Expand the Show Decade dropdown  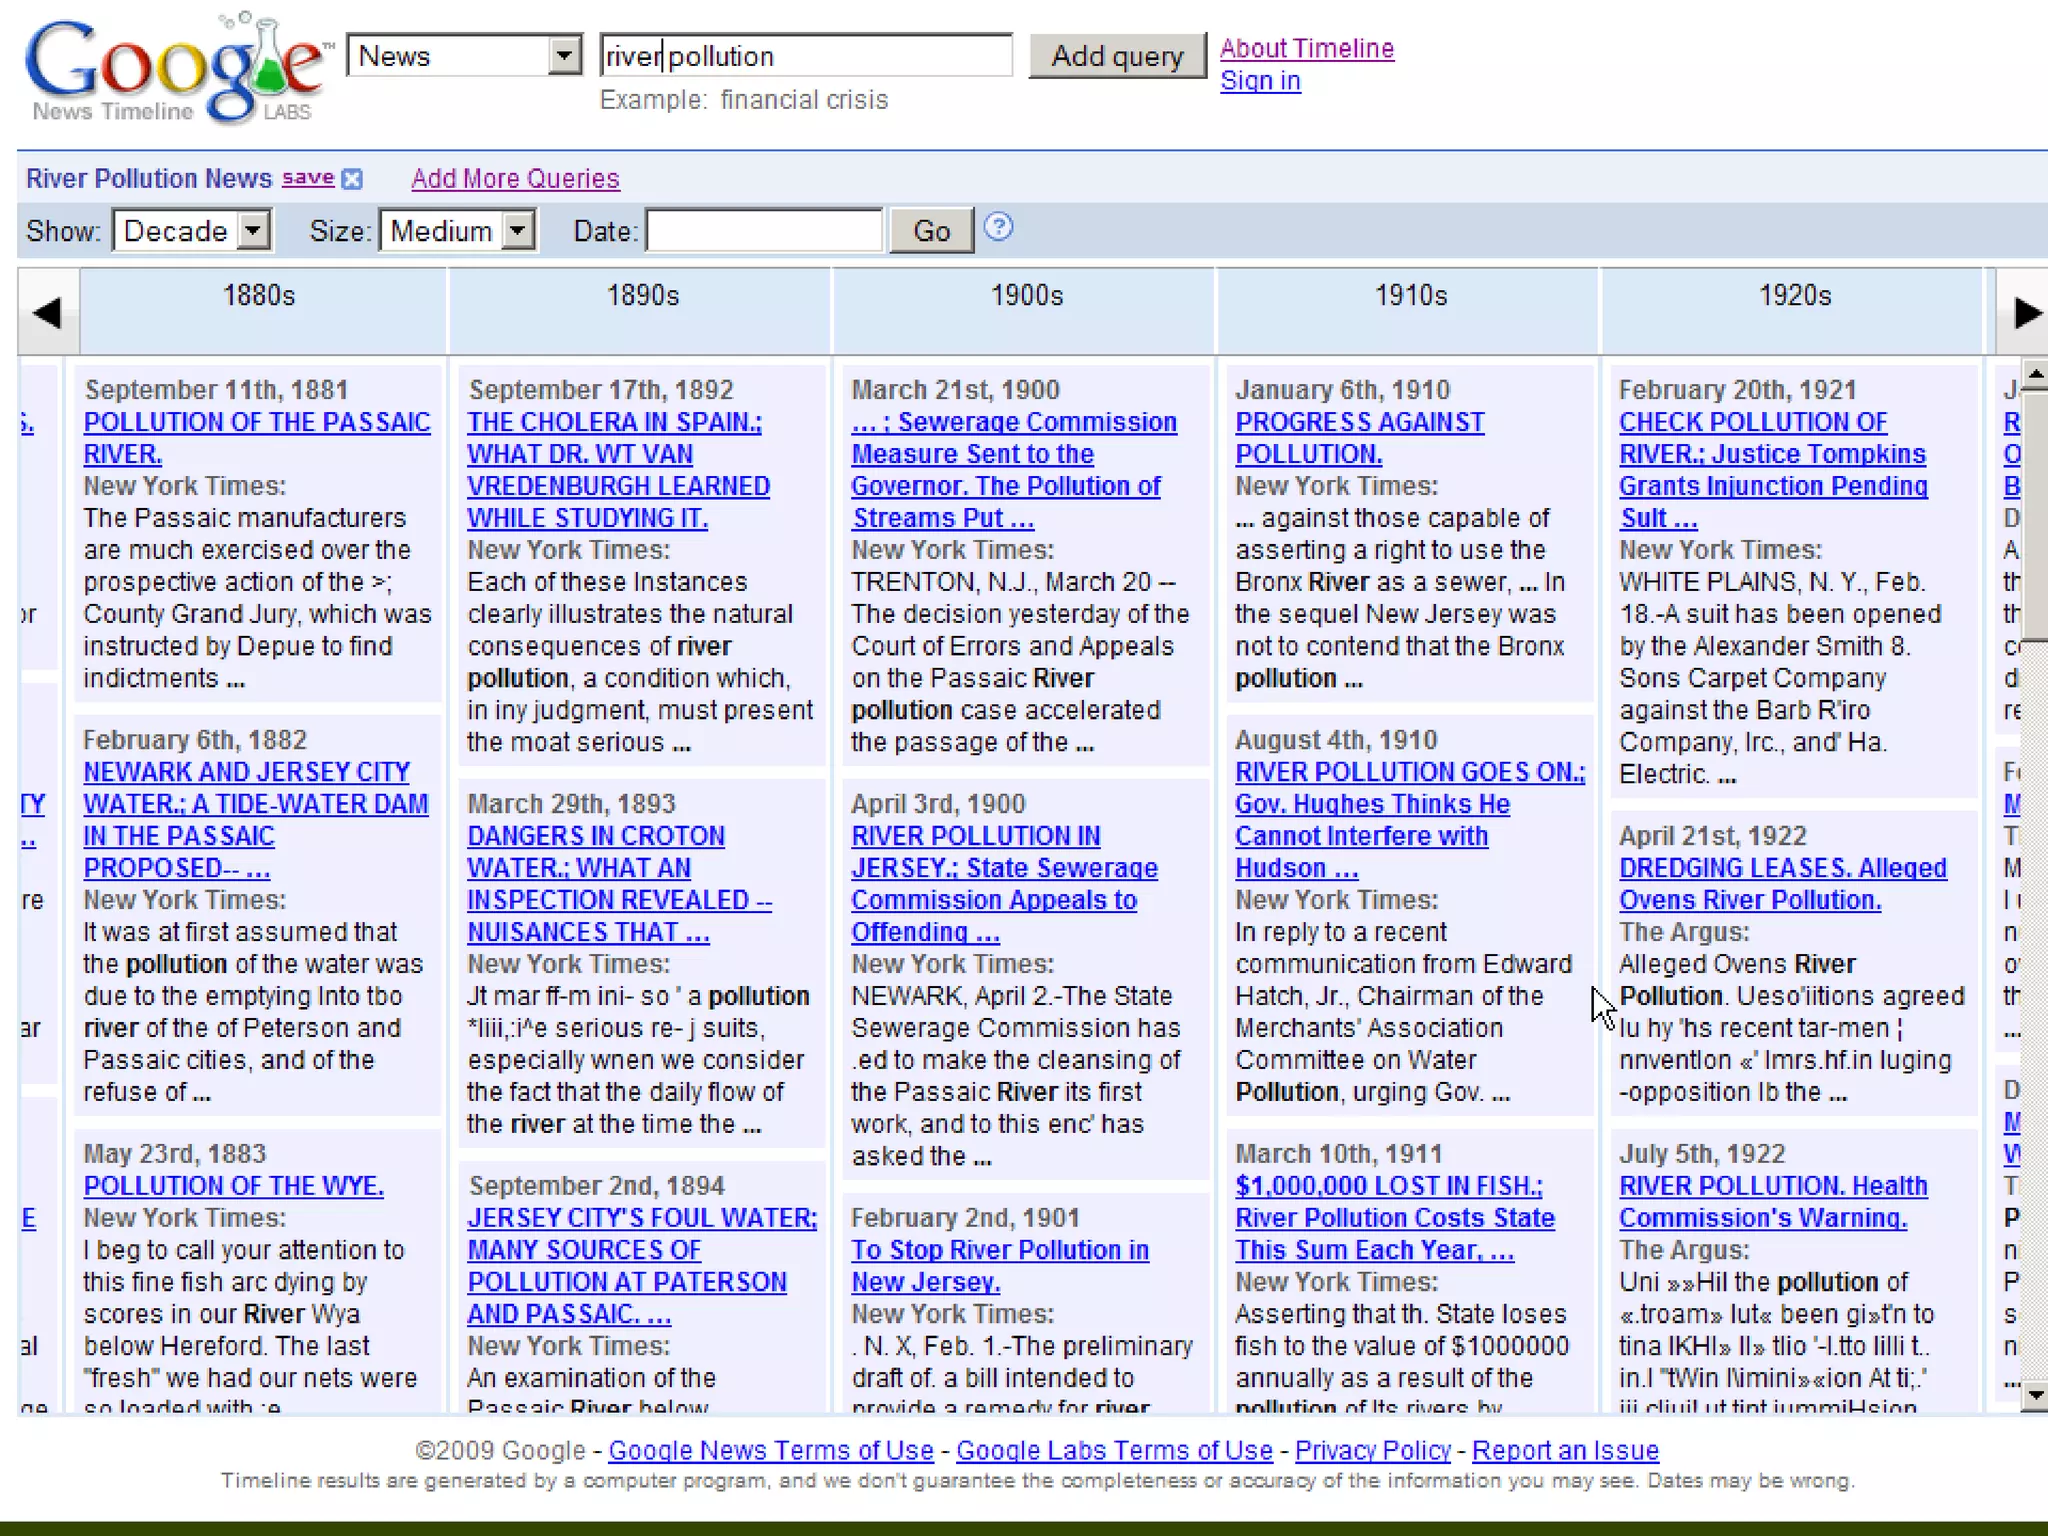pos(254,231)
